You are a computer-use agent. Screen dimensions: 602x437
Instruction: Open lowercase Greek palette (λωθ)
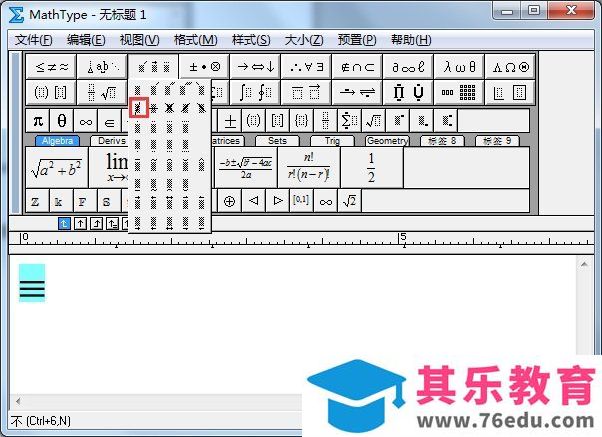pos(460,67)
